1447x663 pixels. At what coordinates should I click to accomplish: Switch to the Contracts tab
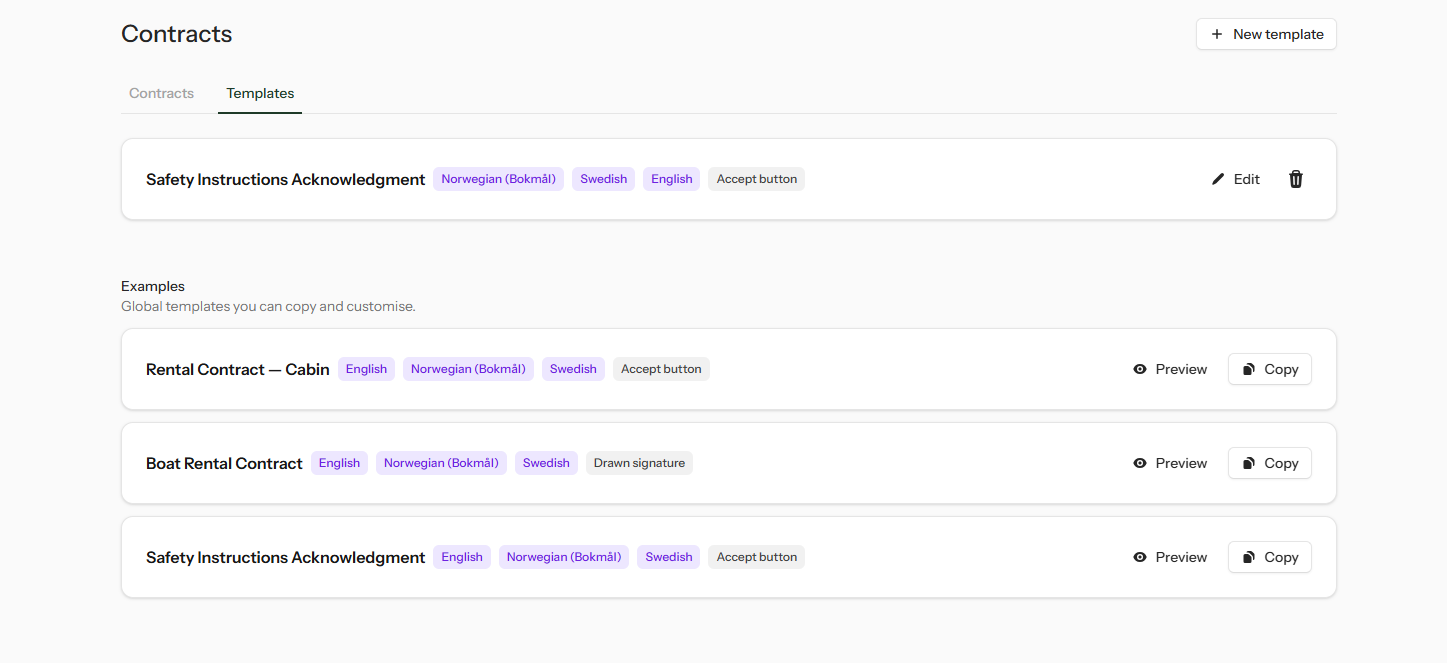coord(161,93)
